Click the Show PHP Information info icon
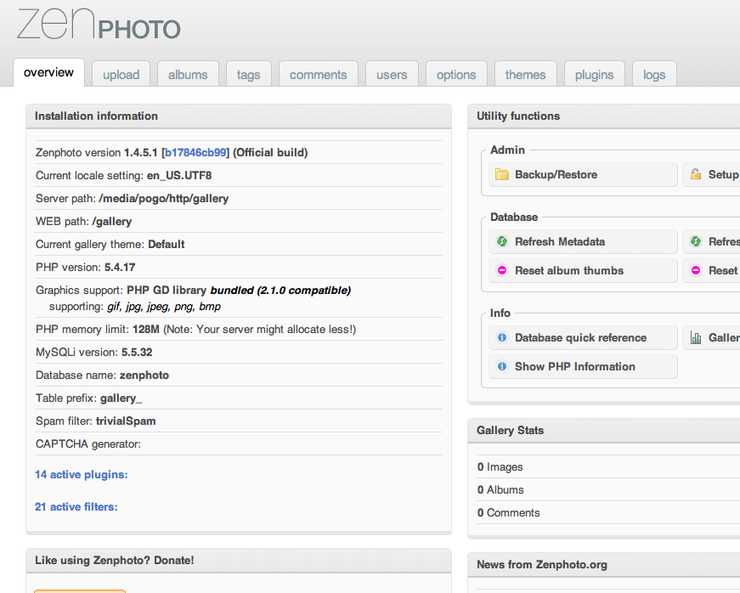The width and height of the screenshot is (740, 593). click(502, 366)
